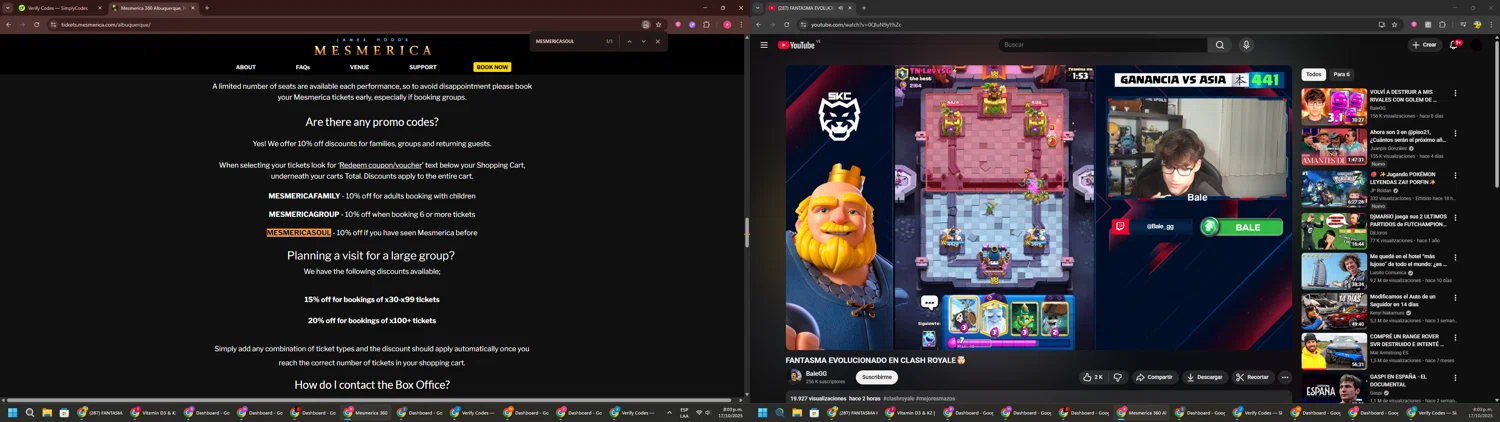The width and height of the screenshot is (1500, 422).
Task: Select the 'Todos' filter chip
Action: pyautogui.click(x=1313, y=74)
